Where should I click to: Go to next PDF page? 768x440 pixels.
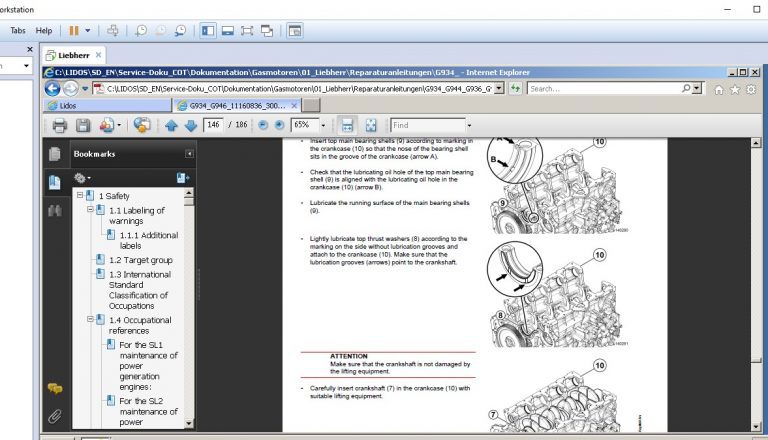[x=191, y=126]
